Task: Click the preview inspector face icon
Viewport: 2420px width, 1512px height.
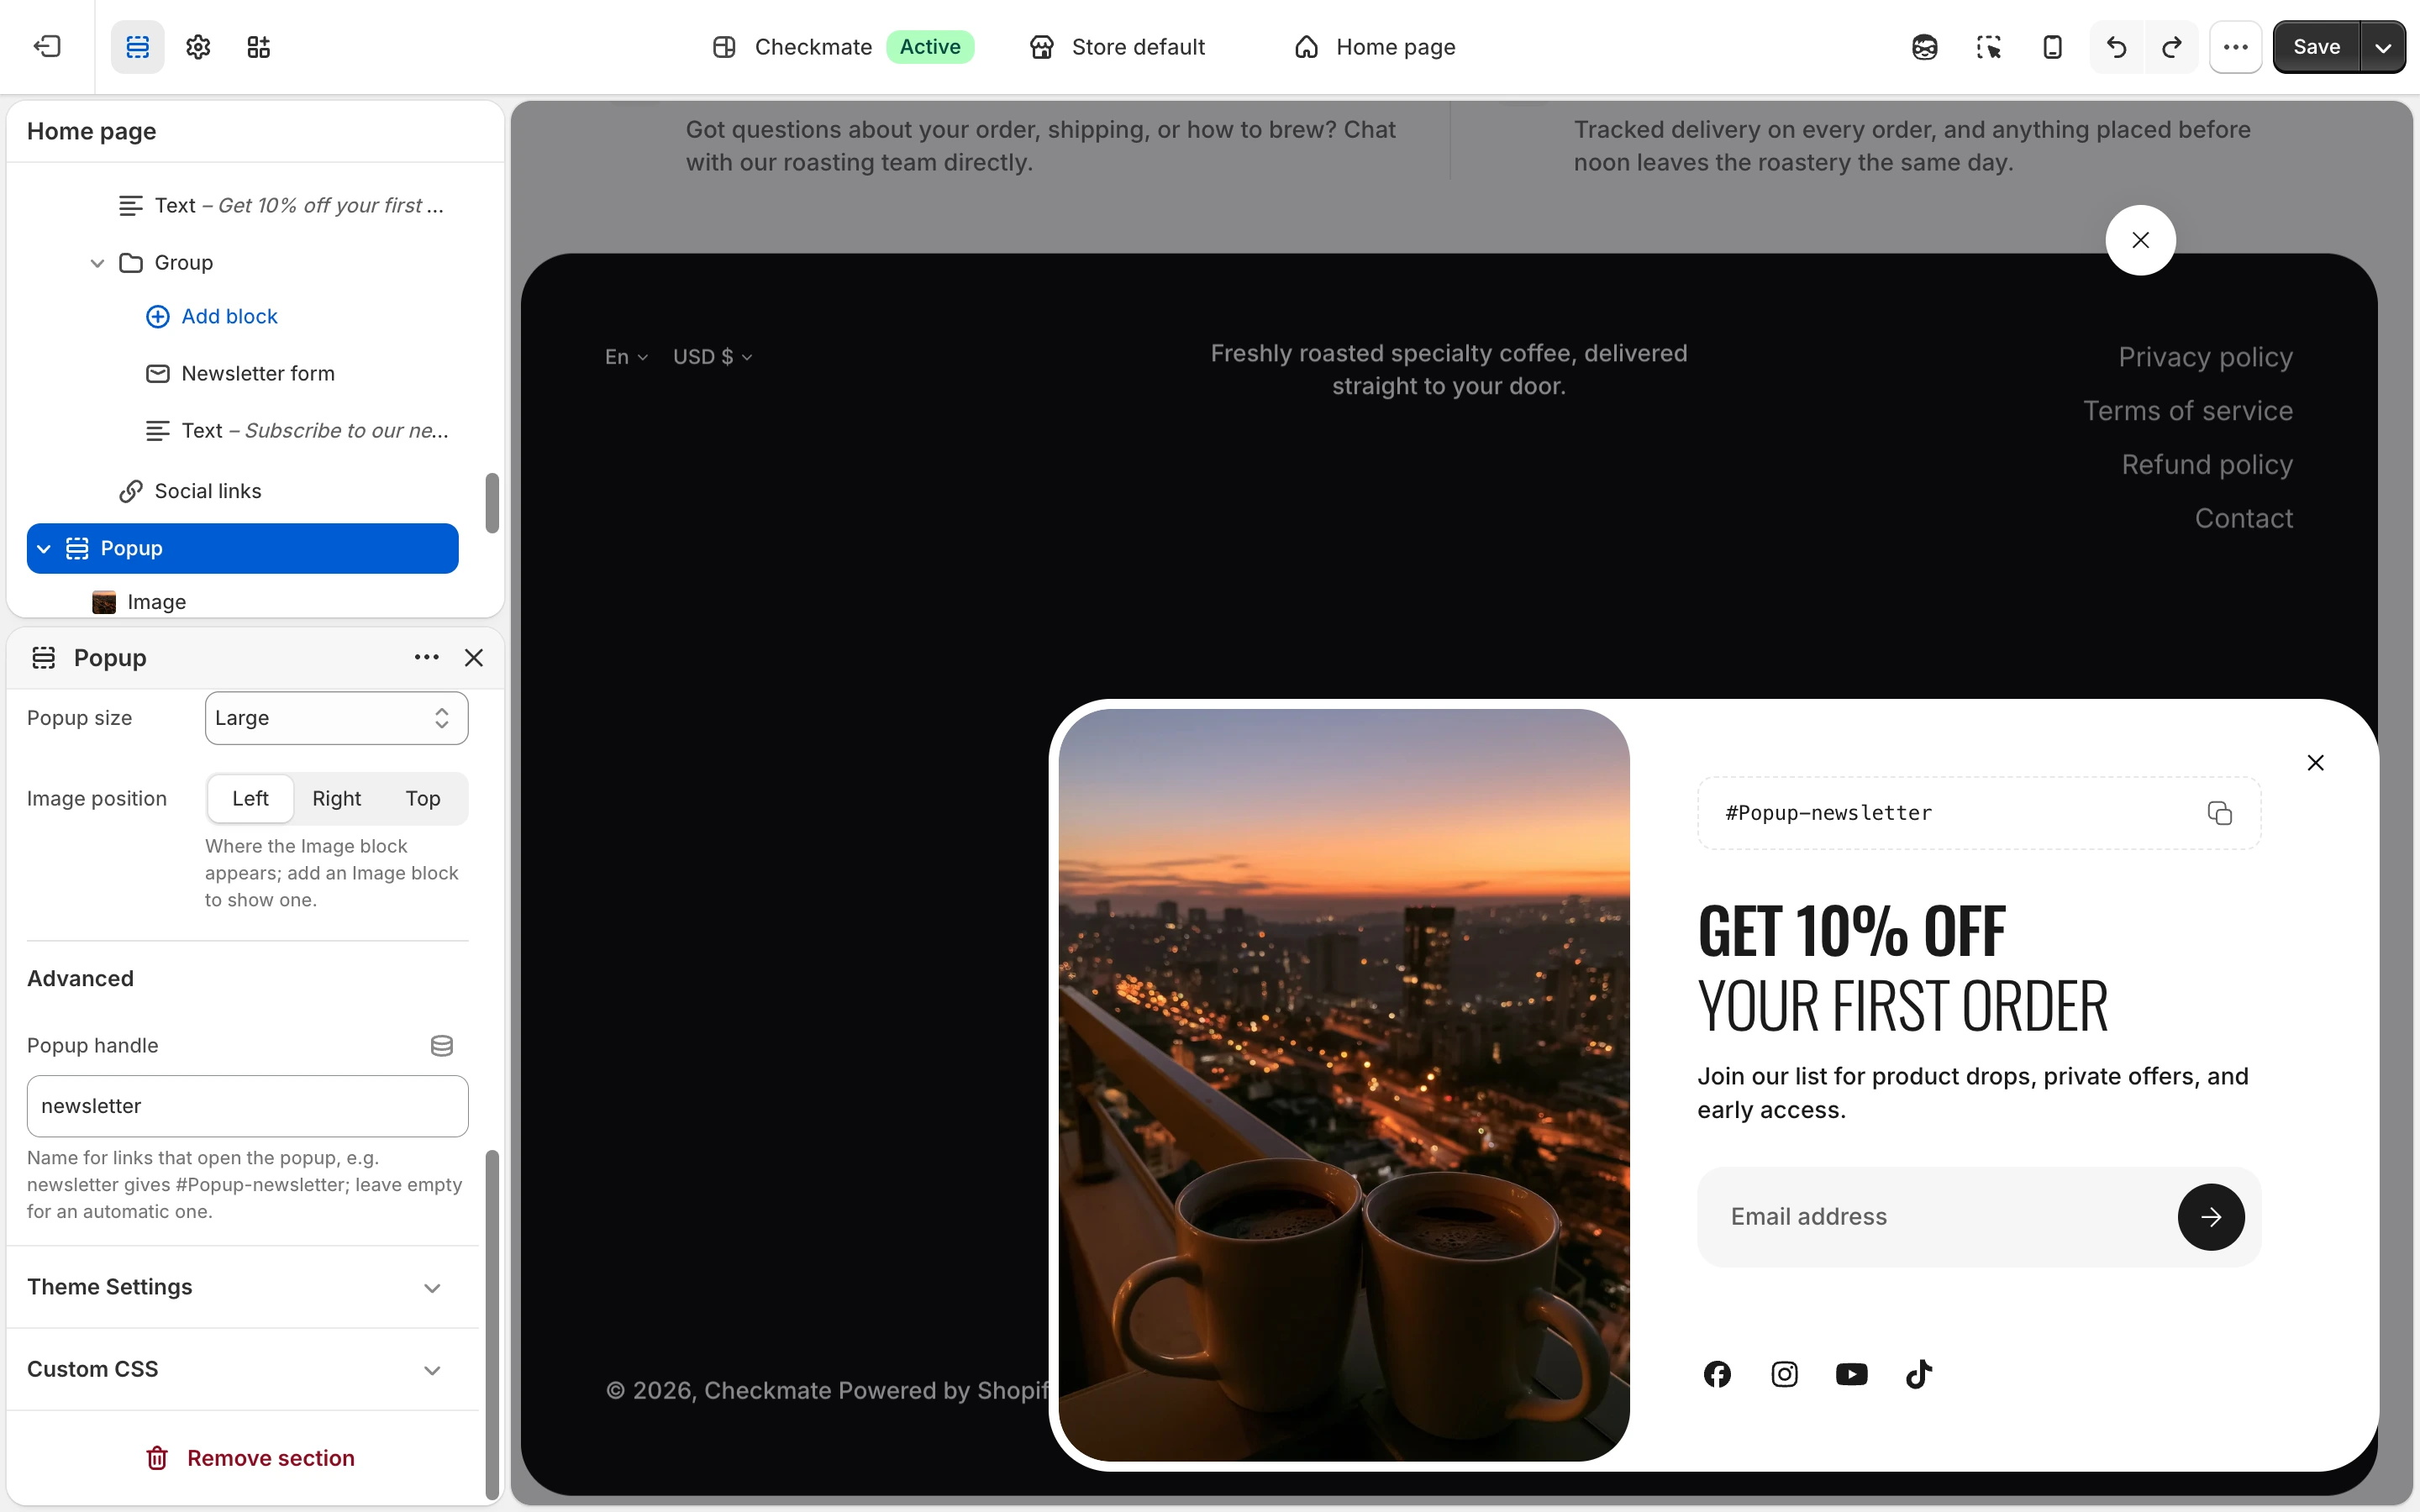Action: tap(1924, 47)
